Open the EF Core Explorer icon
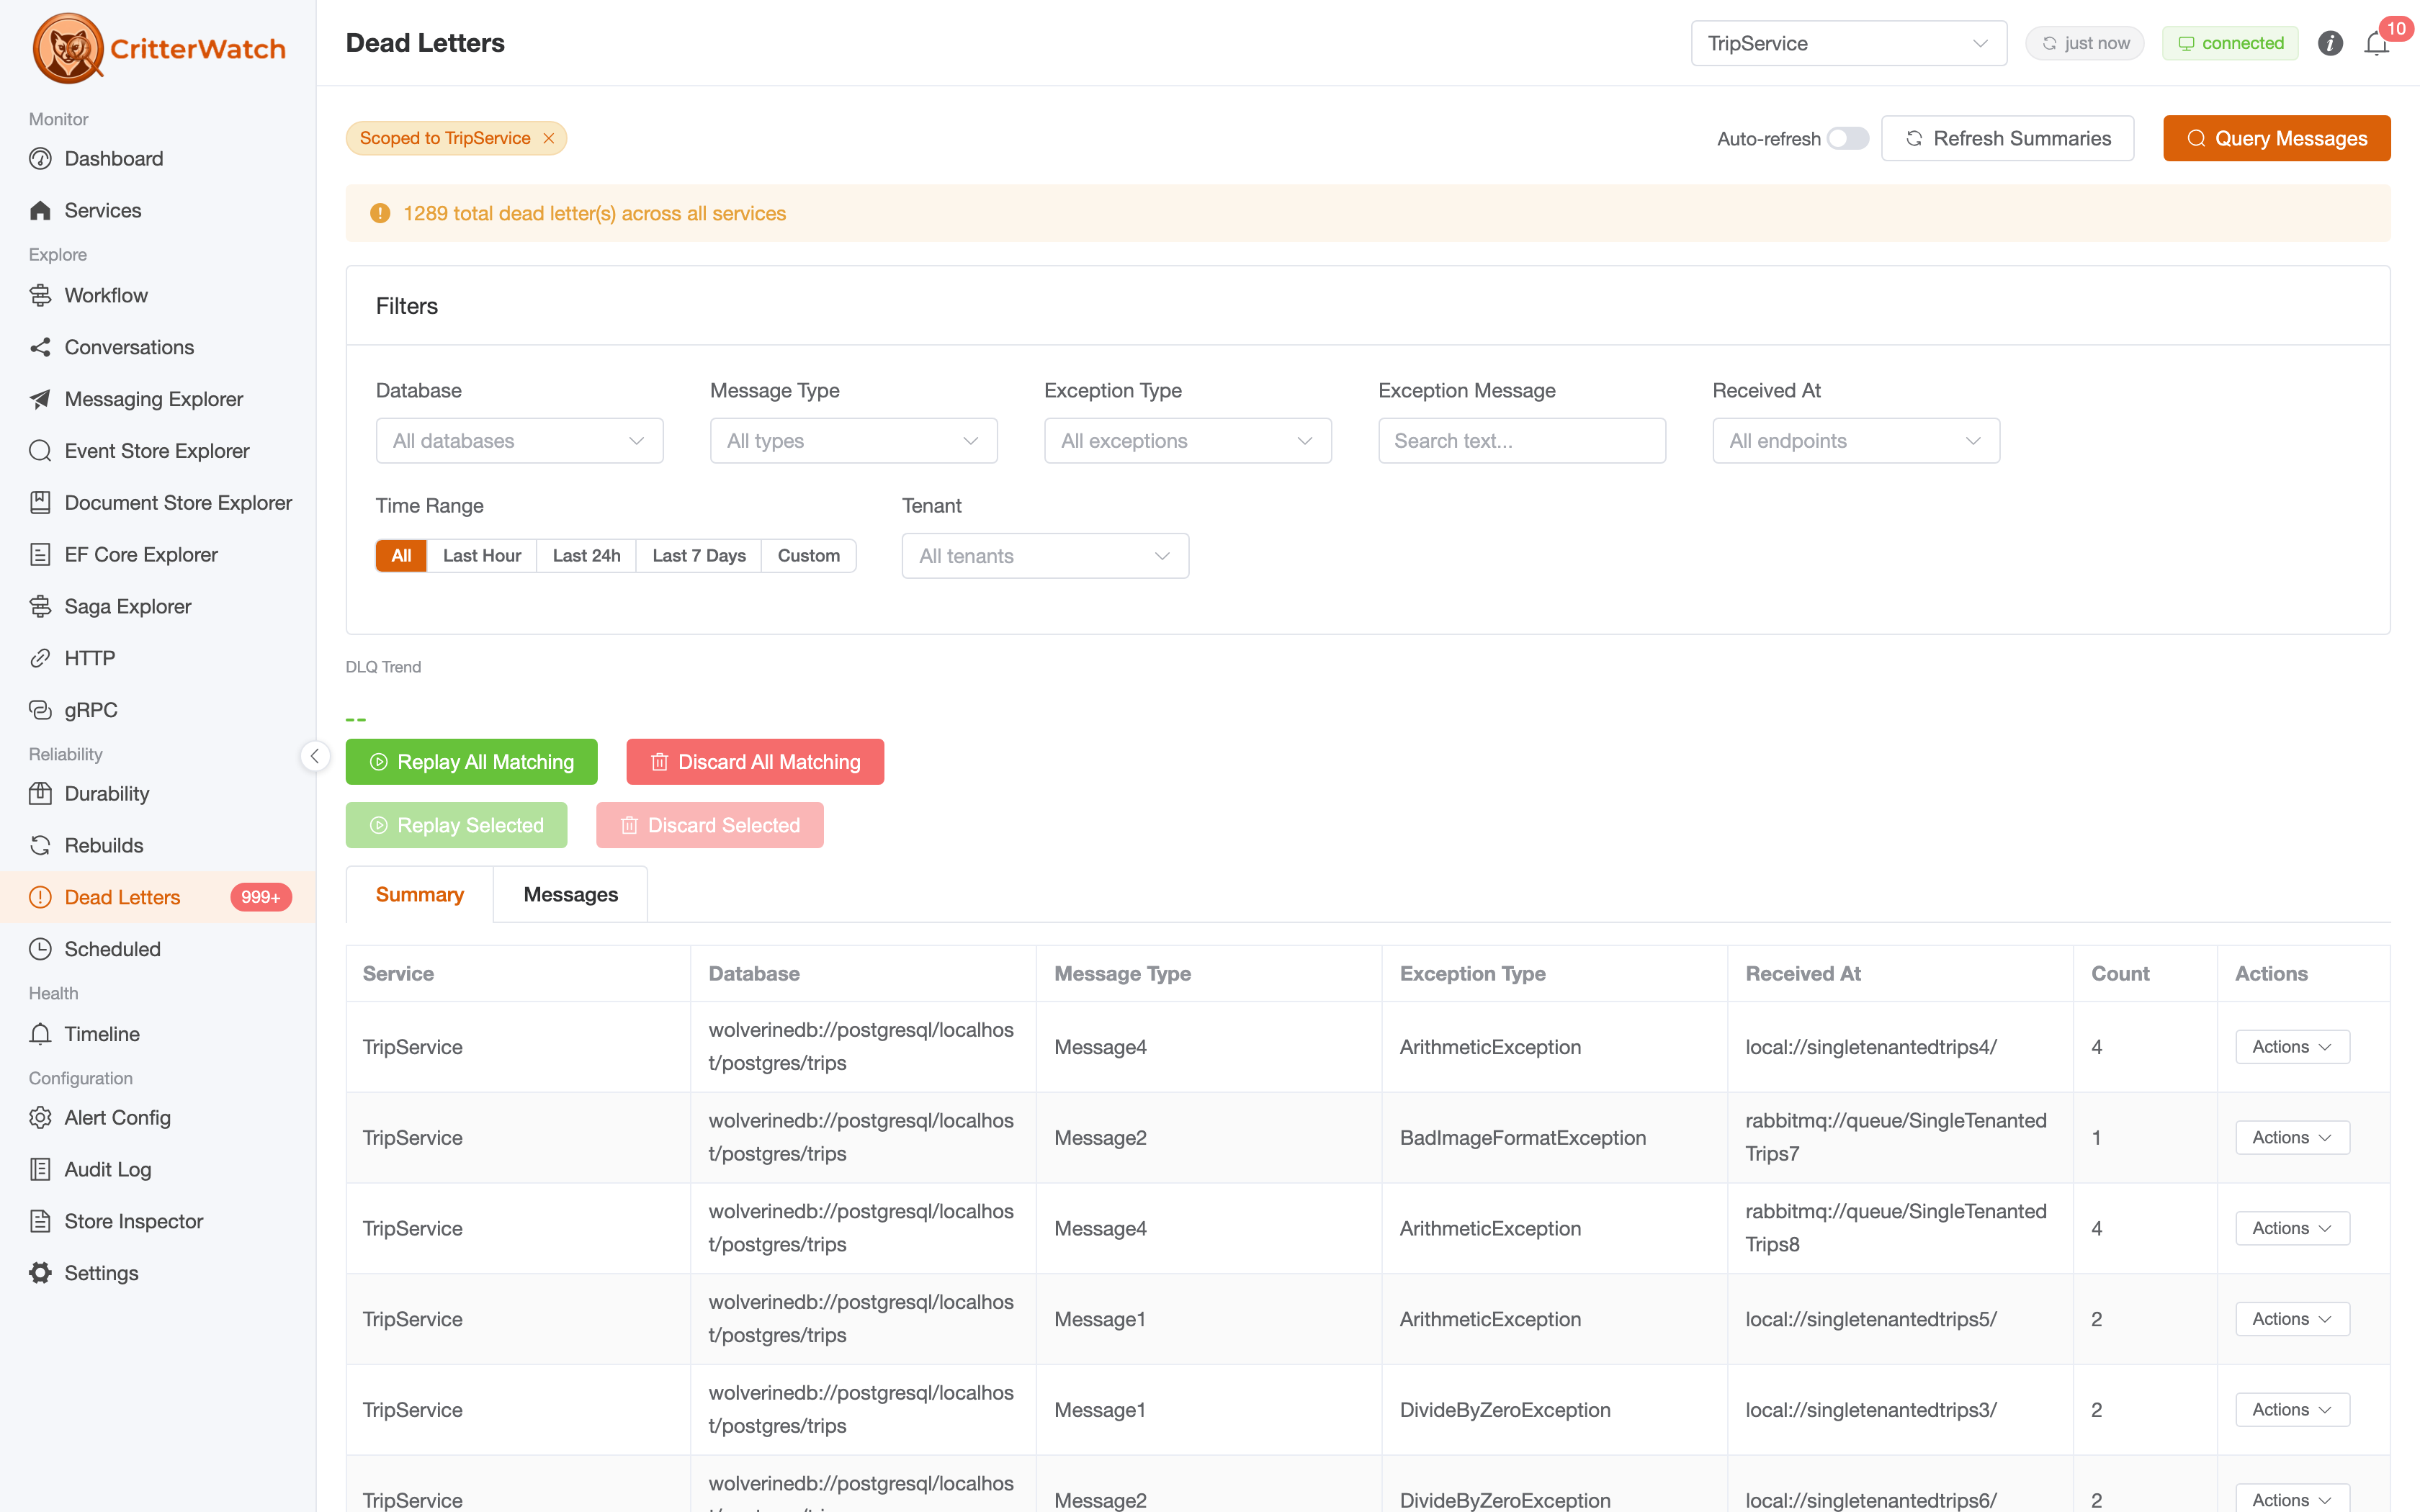Image resolution: width=2420 pixels, height=1512 pixels. click(x=40, y=555)
